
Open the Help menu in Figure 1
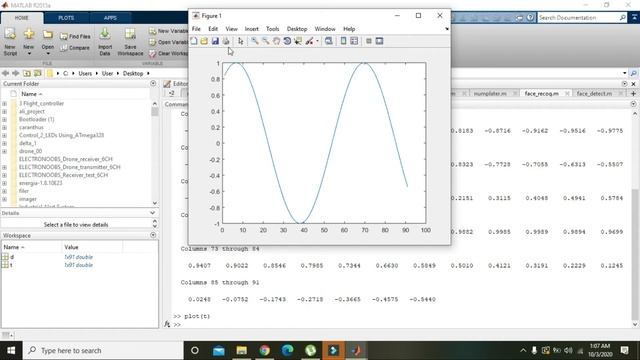pos(349,29)
